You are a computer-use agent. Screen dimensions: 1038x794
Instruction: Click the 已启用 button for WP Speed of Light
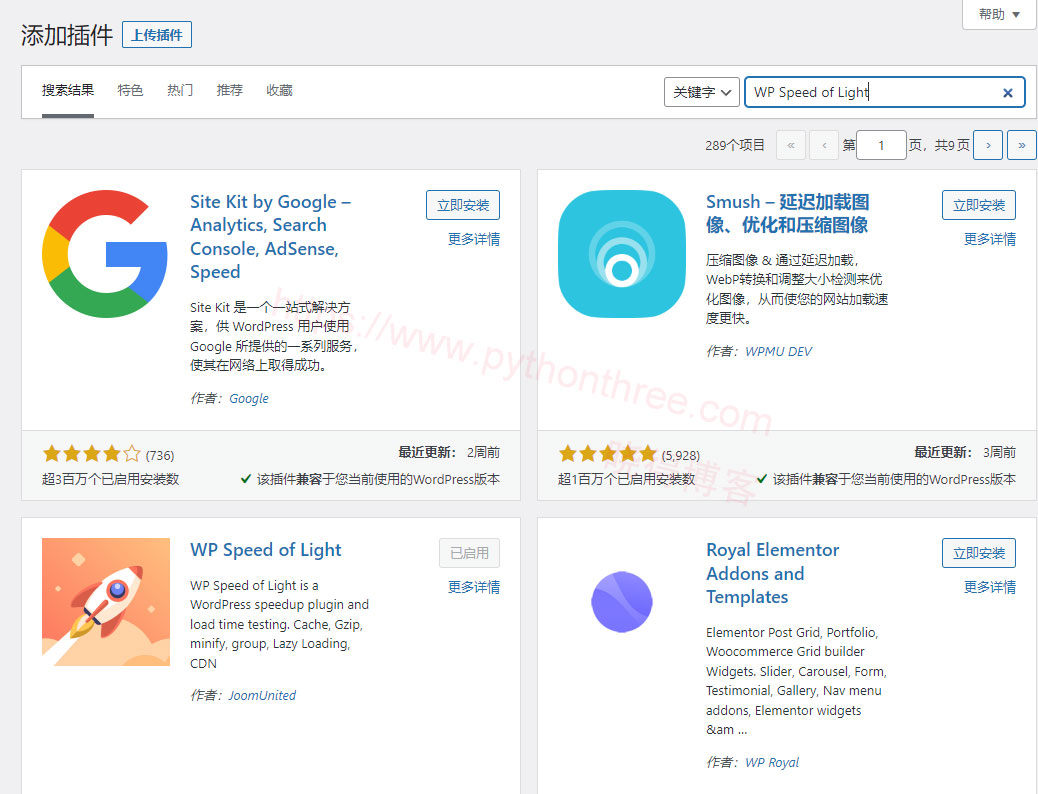point(469,553)
